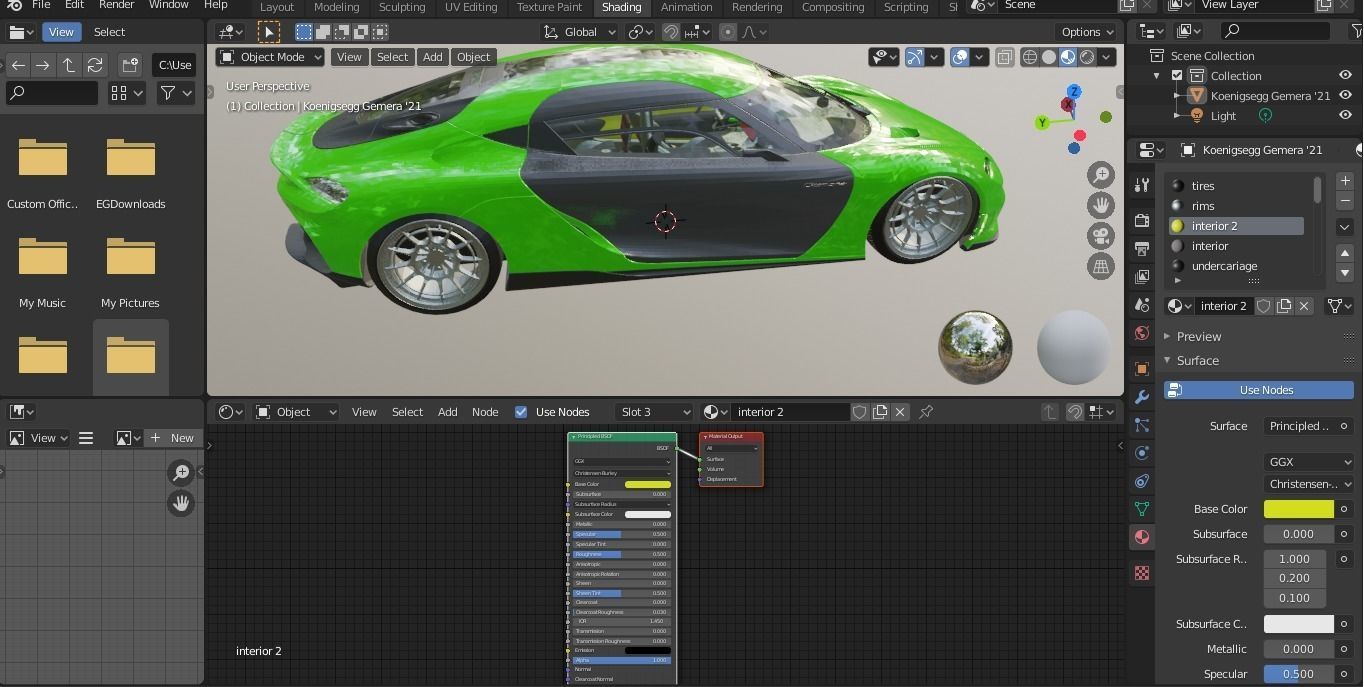
Task: Open the UV Editing workspace tab
Action: click(x=471, y=7)
